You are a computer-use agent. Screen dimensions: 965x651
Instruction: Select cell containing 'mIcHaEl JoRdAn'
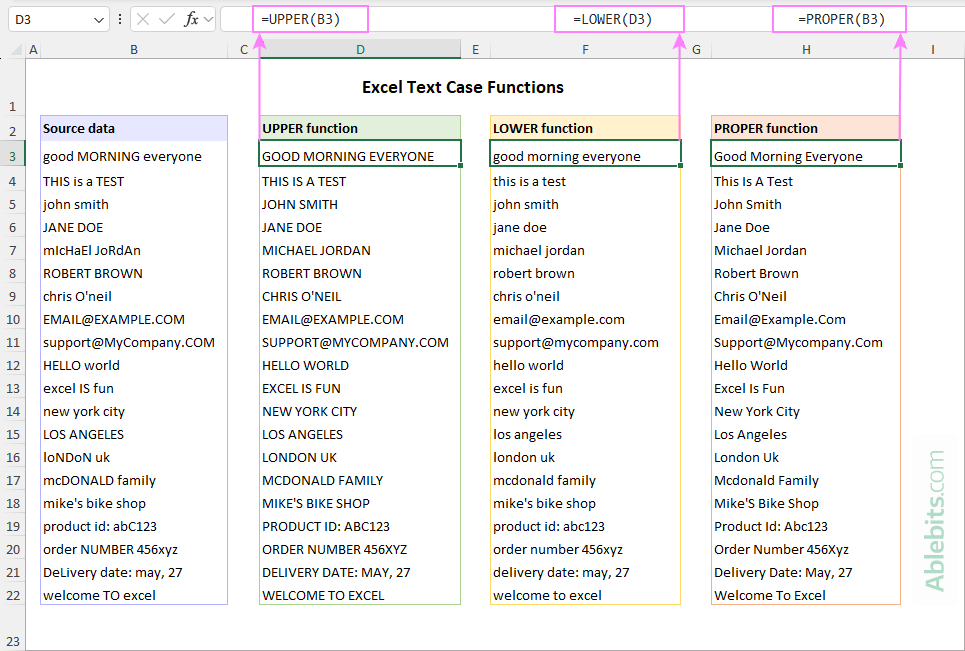(133, 251)
